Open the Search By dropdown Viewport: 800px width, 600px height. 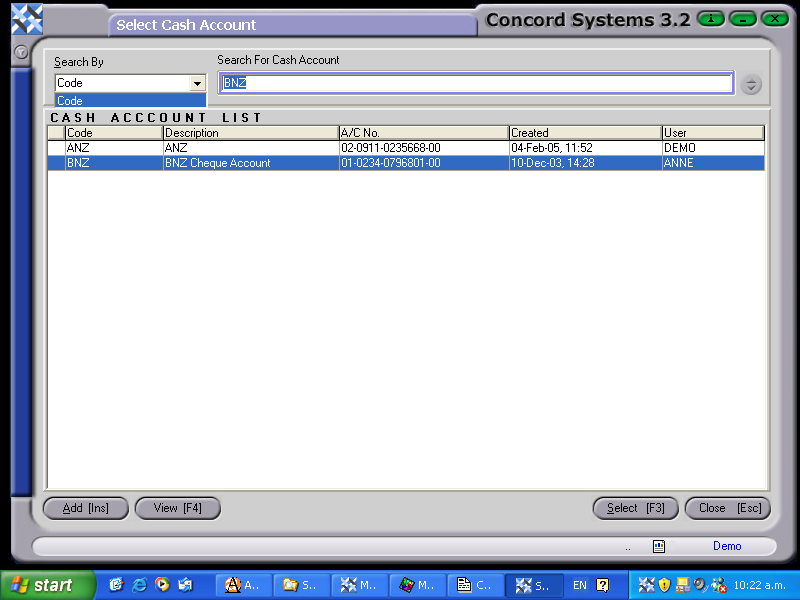197,83
